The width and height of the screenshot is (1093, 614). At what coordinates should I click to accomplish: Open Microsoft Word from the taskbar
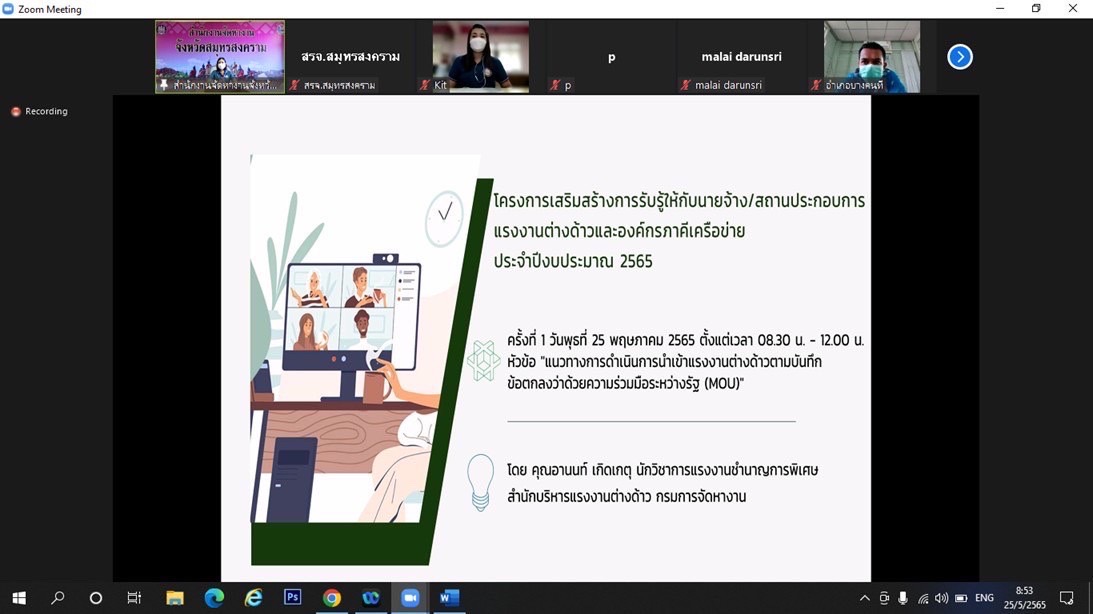(449, 598)
